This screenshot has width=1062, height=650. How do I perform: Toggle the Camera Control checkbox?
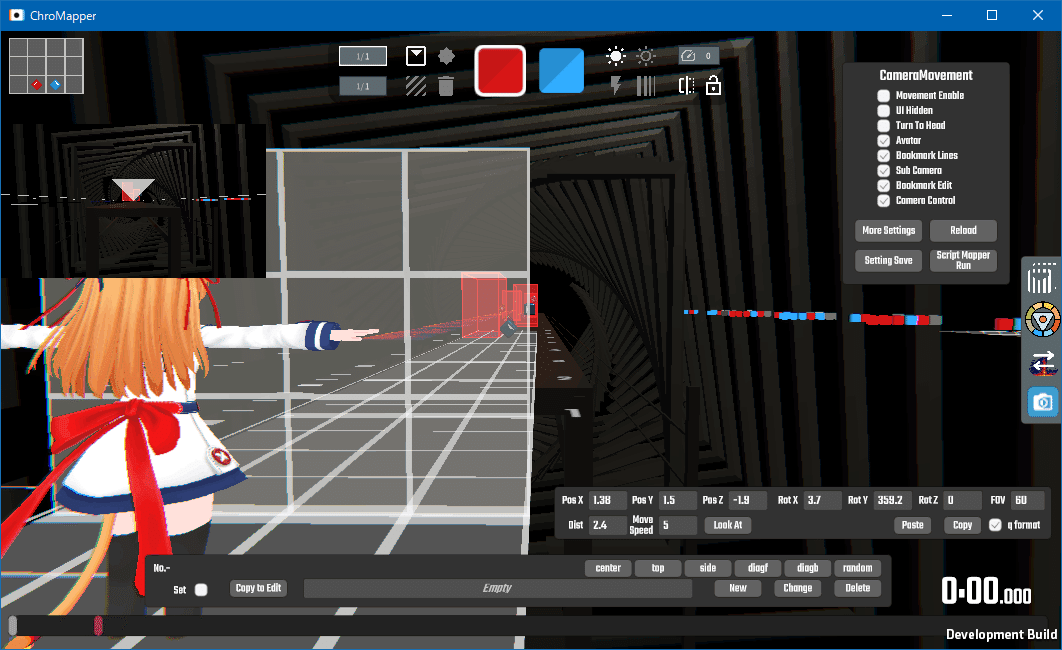pos(883,200)
